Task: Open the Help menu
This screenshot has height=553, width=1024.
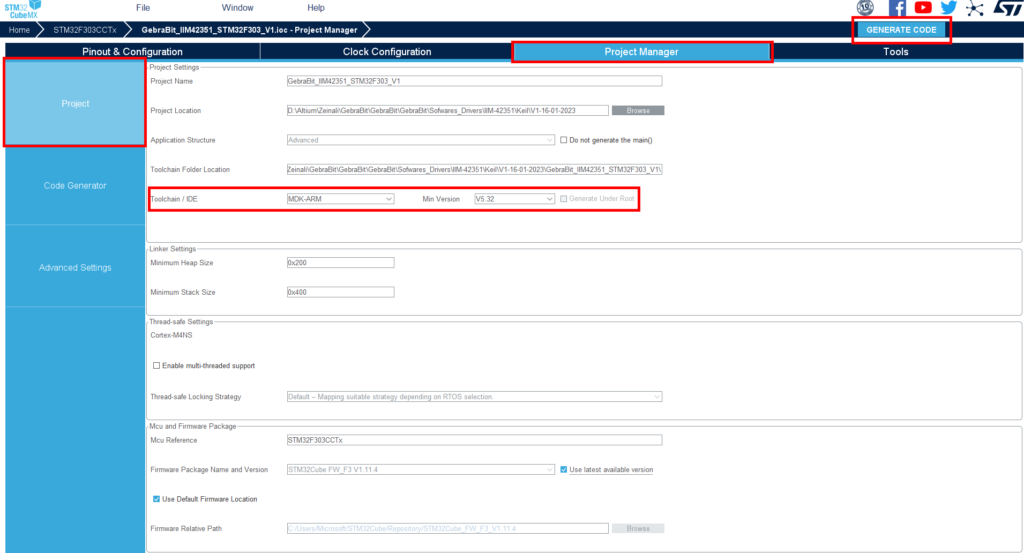Action: tap(315, 8)
